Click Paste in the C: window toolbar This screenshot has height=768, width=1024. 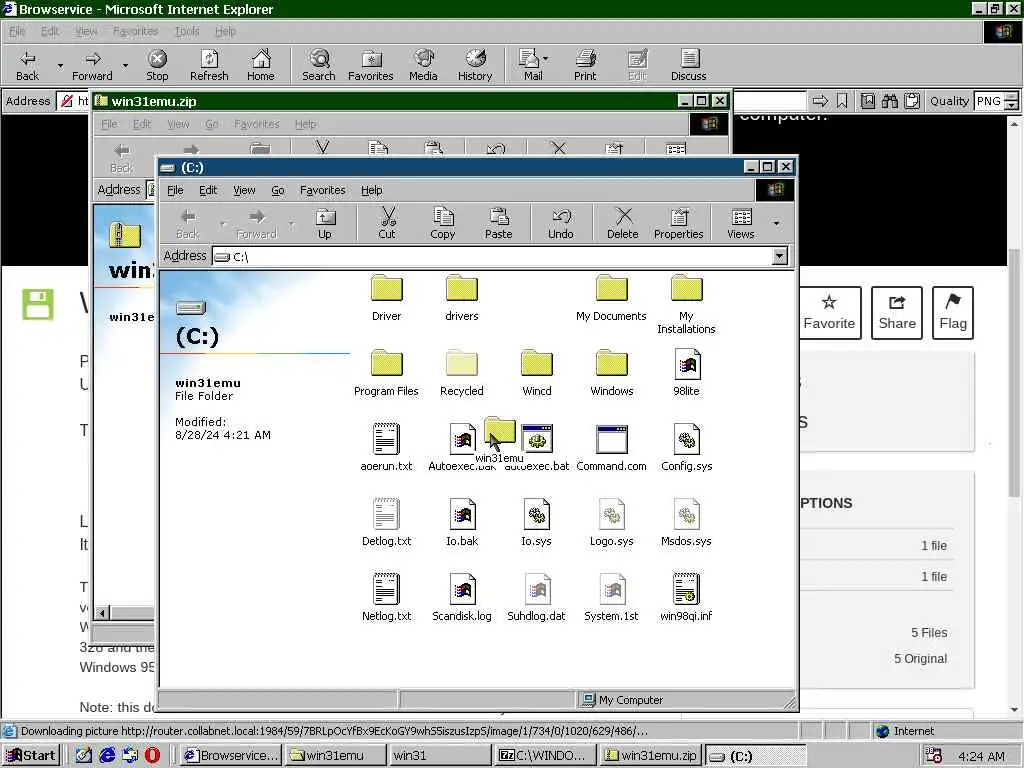[498, 223]
